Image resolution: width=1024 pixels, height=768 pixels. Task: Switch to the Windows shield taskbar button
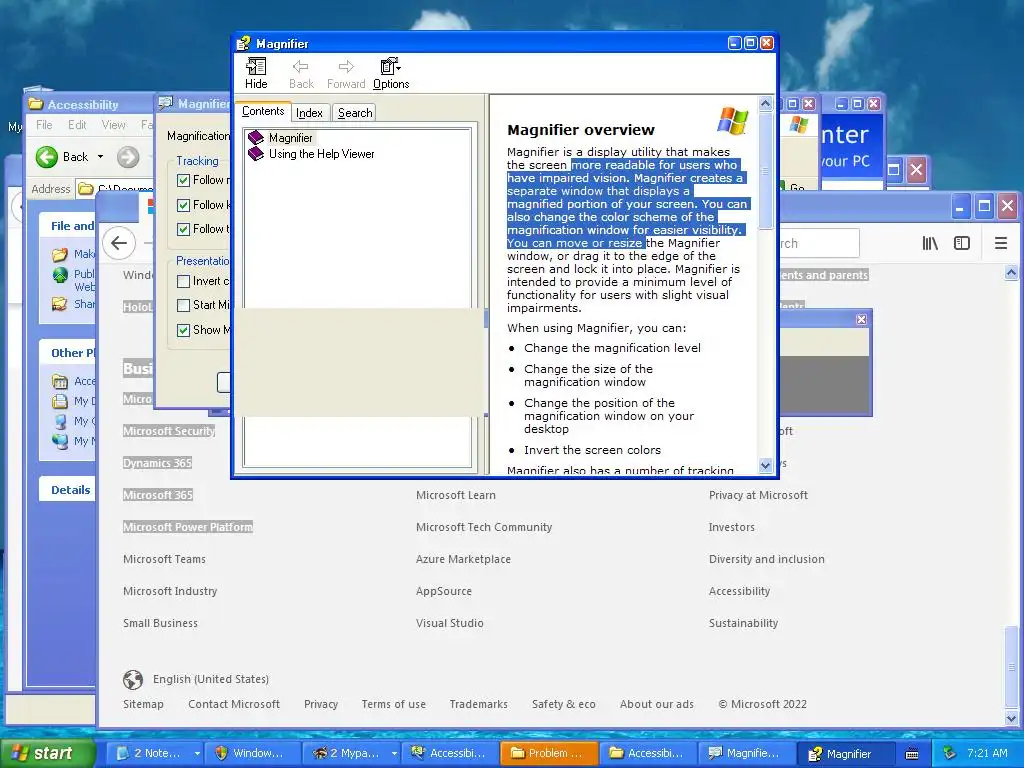(x=252, y=753)
